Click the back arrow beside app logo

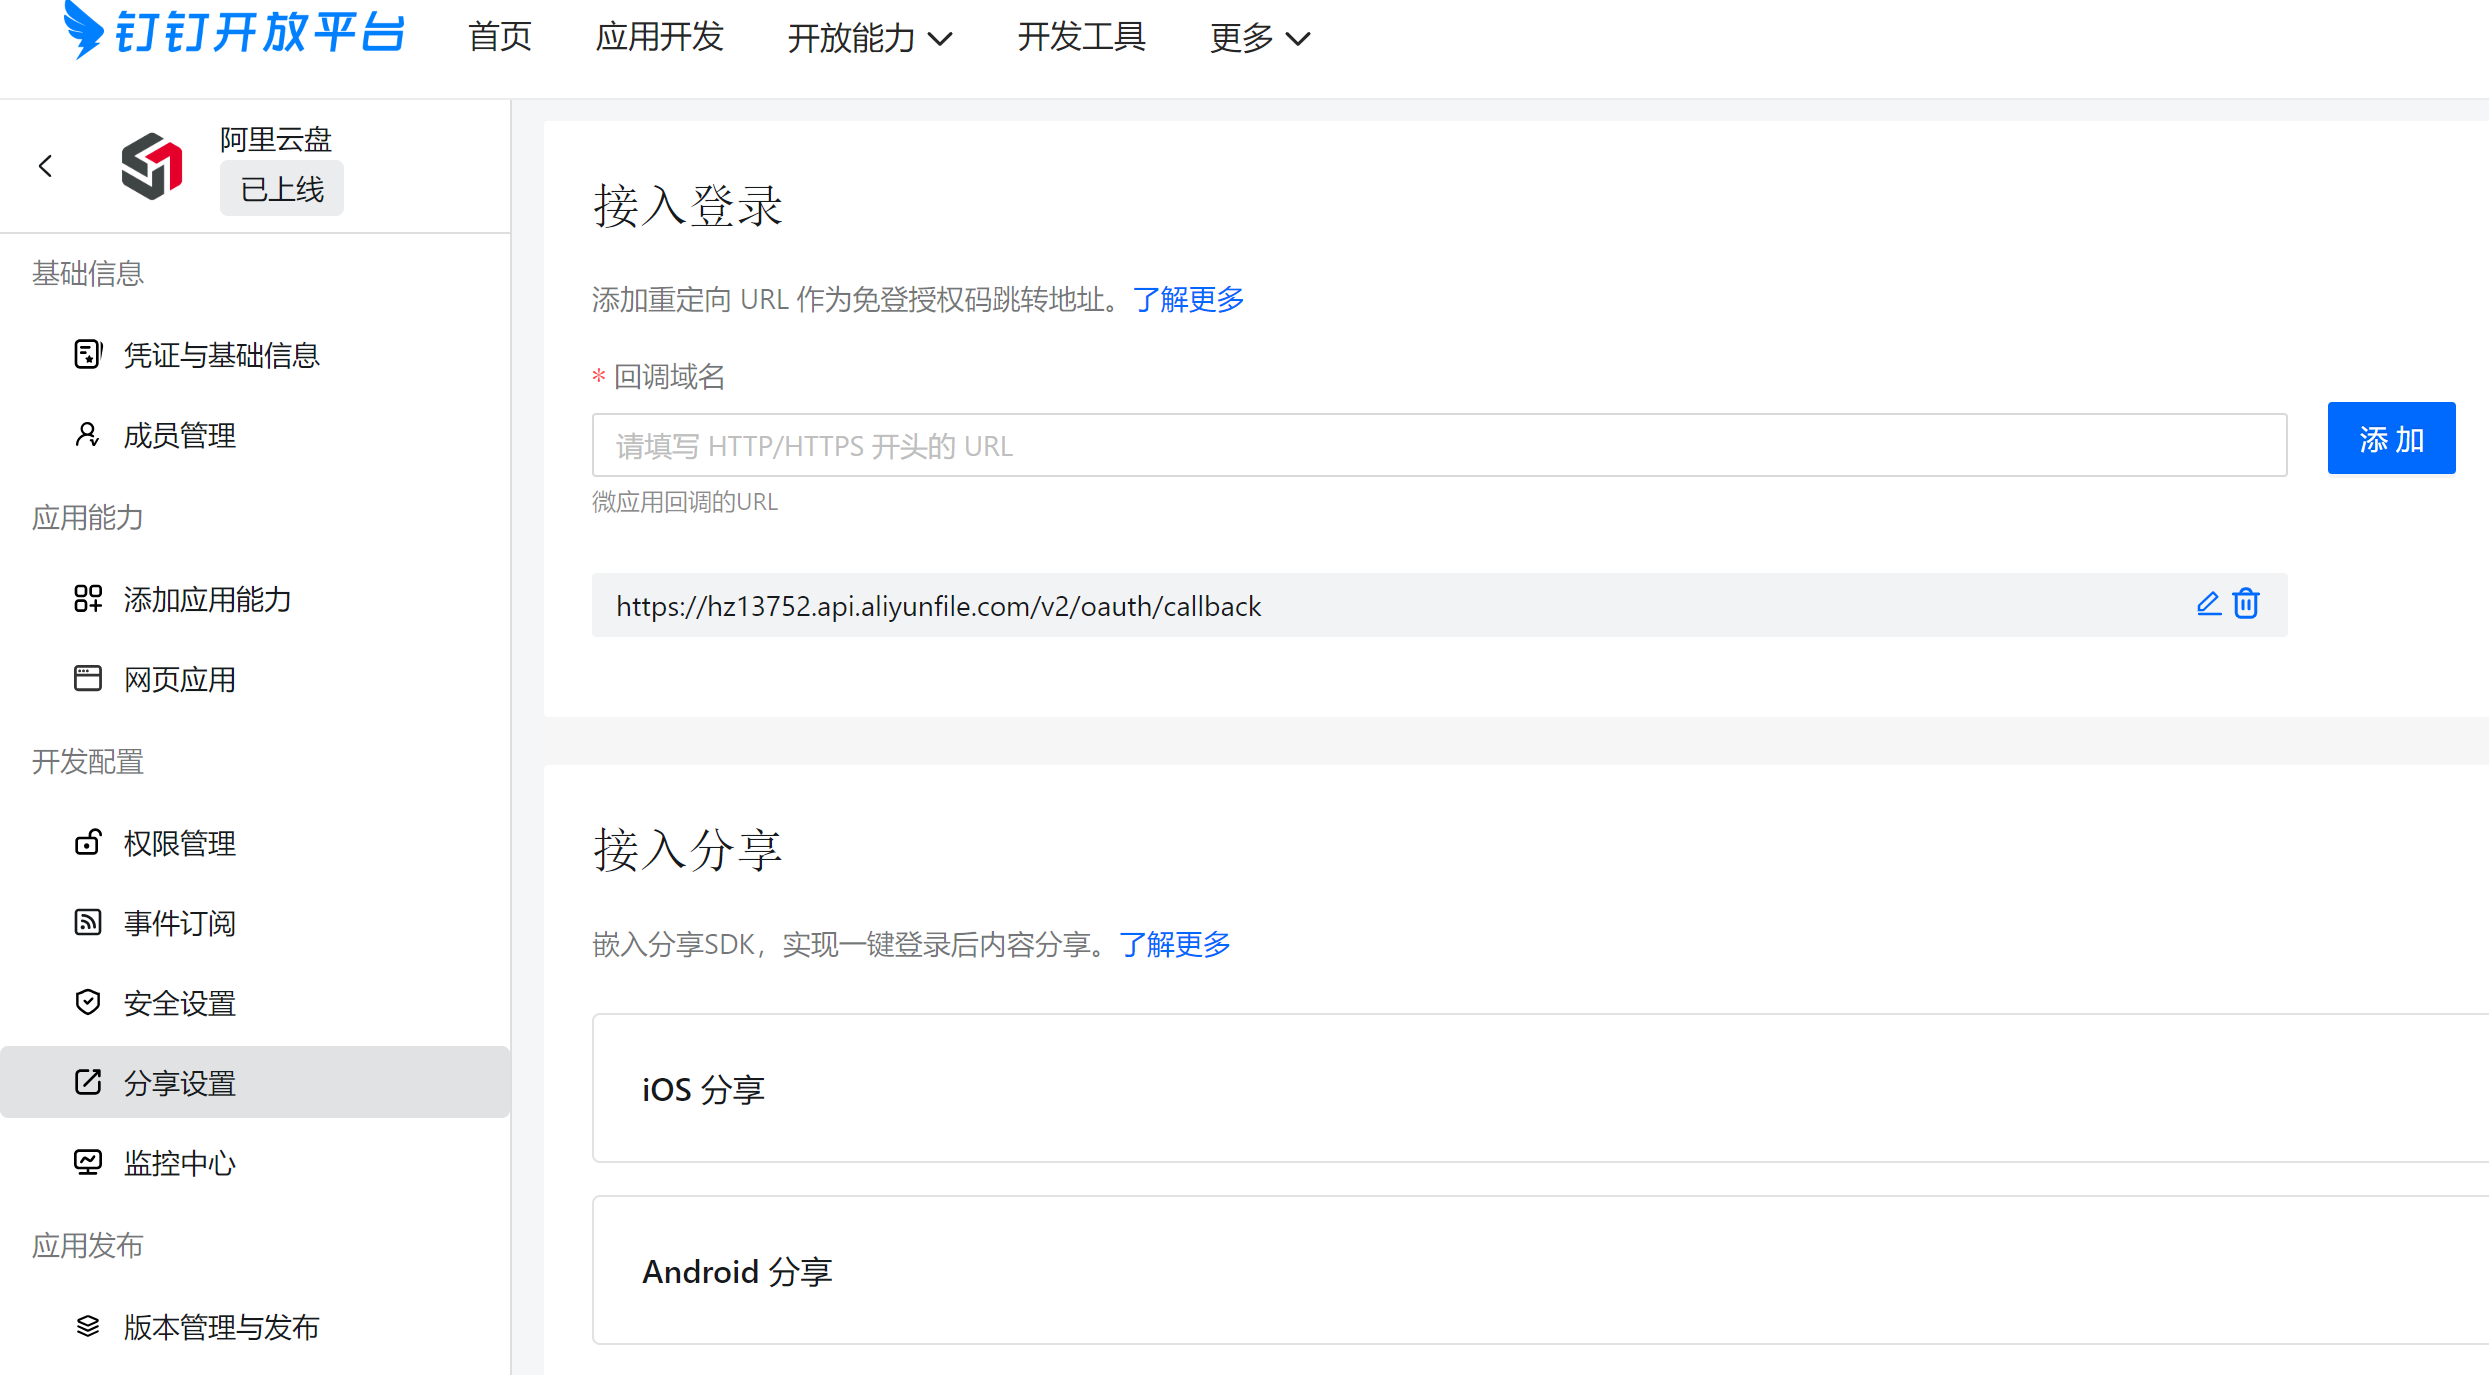coord(45,166)
